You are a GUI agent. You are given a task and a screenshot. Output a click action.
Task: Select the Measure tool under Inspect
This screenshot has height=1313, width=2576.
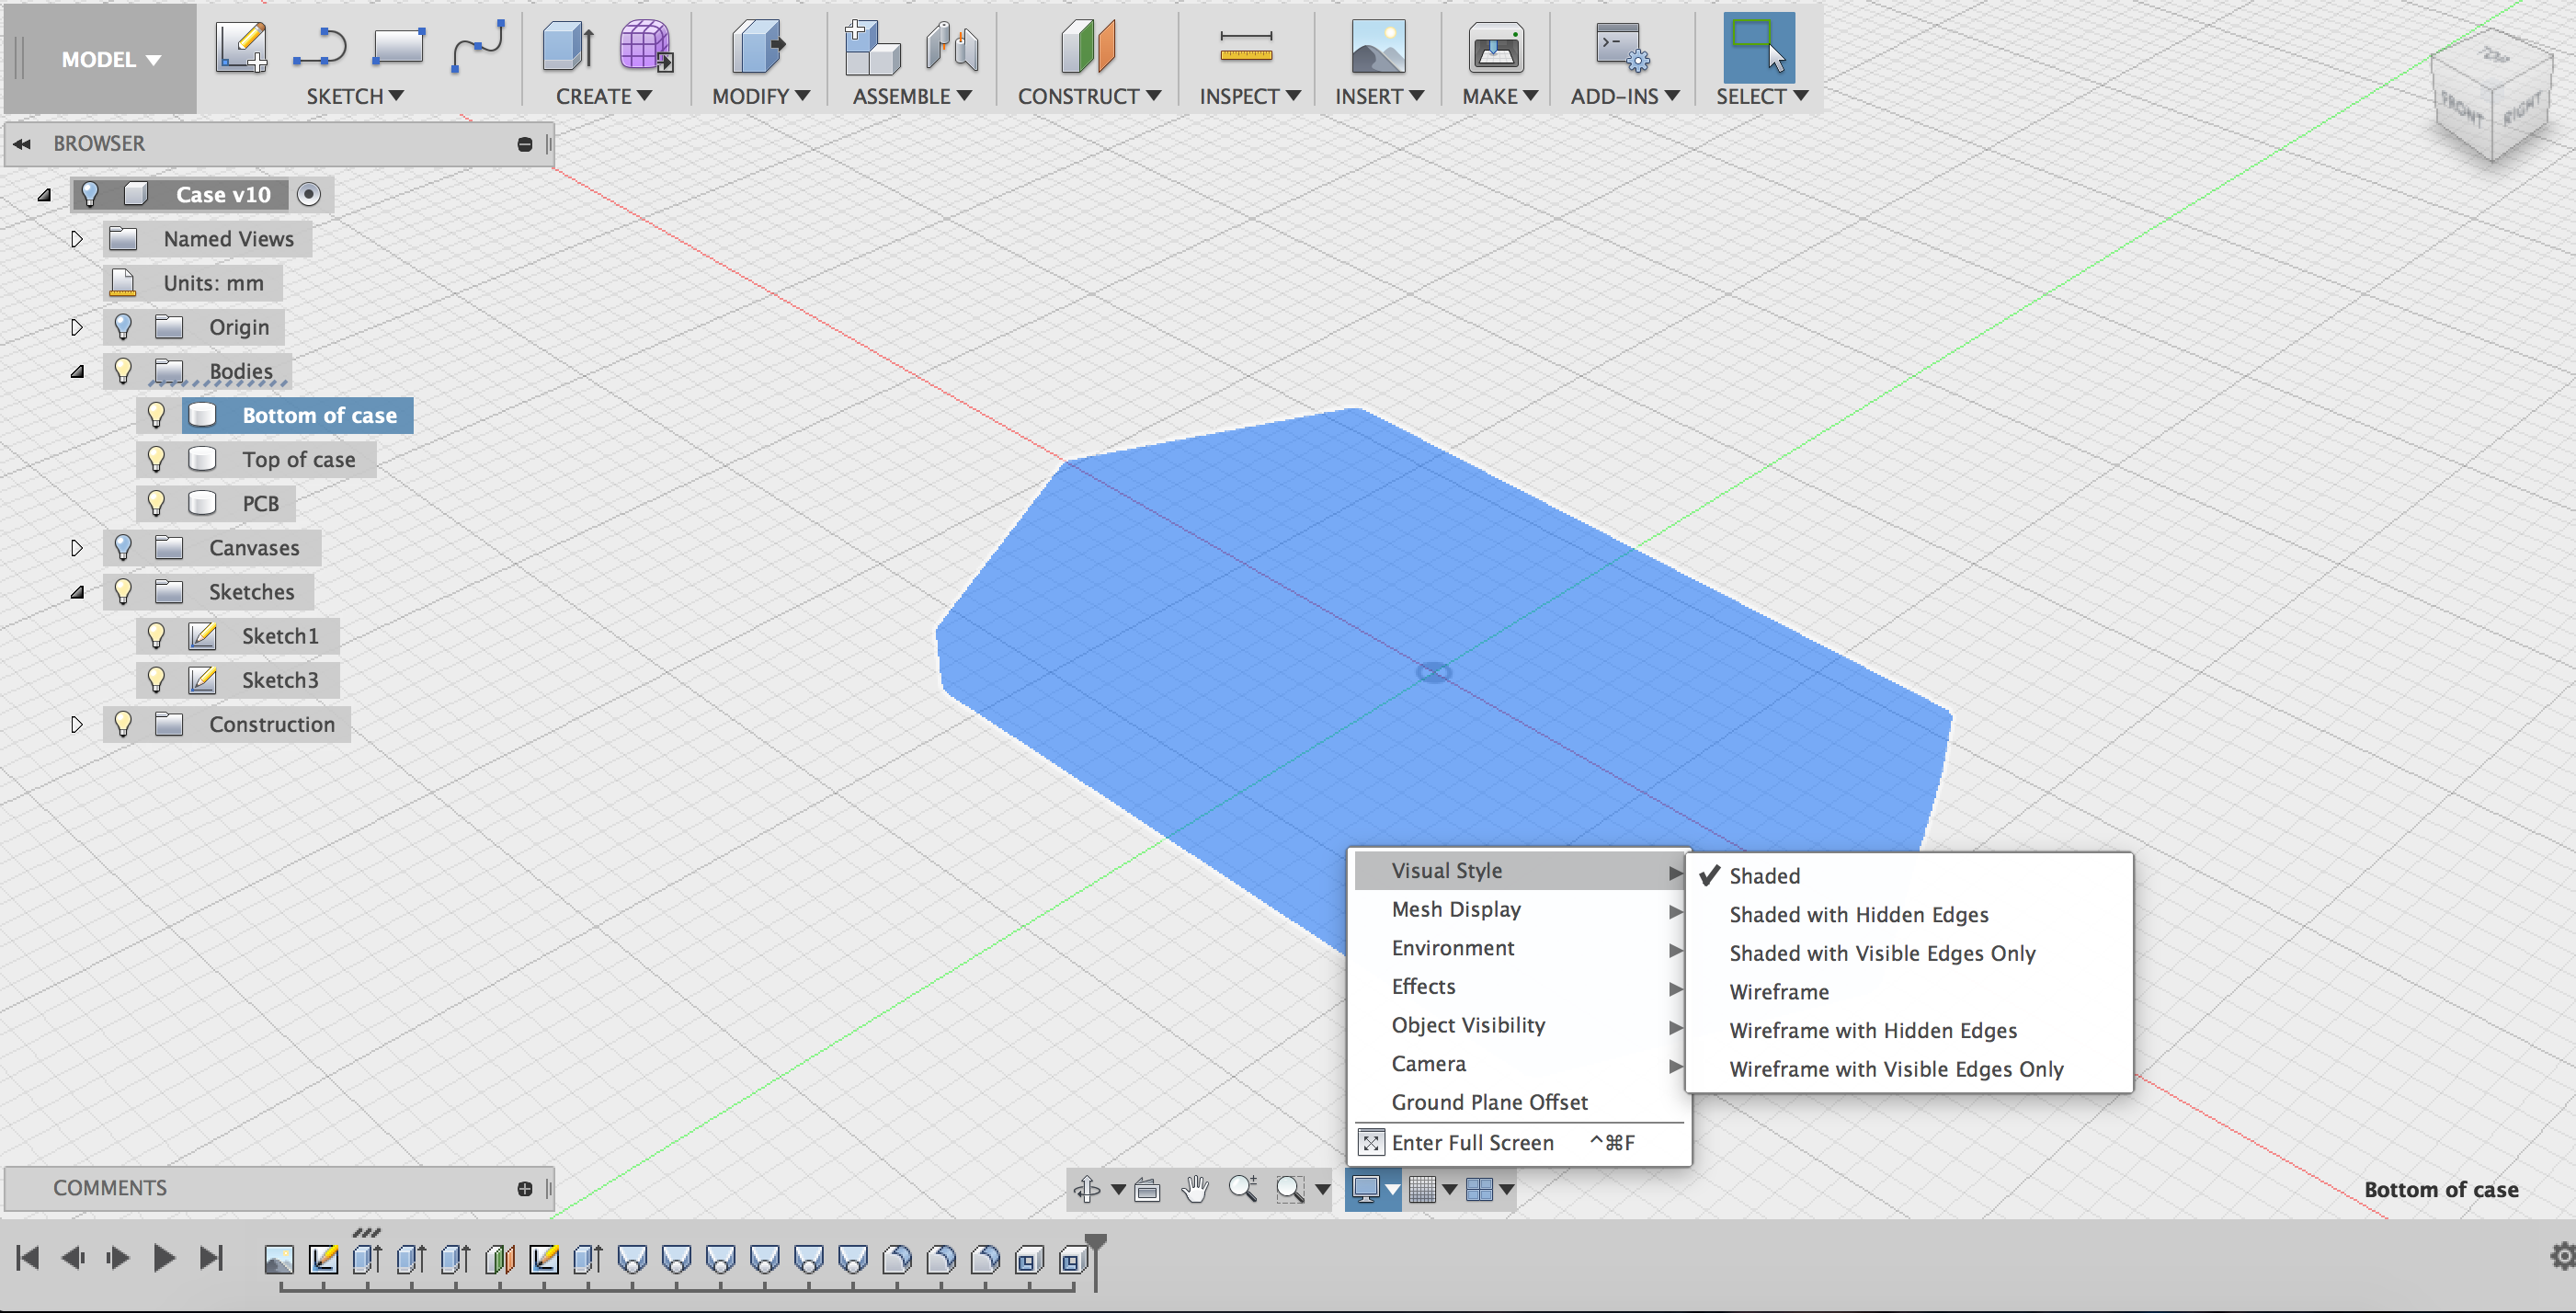tap(1246, 47)
